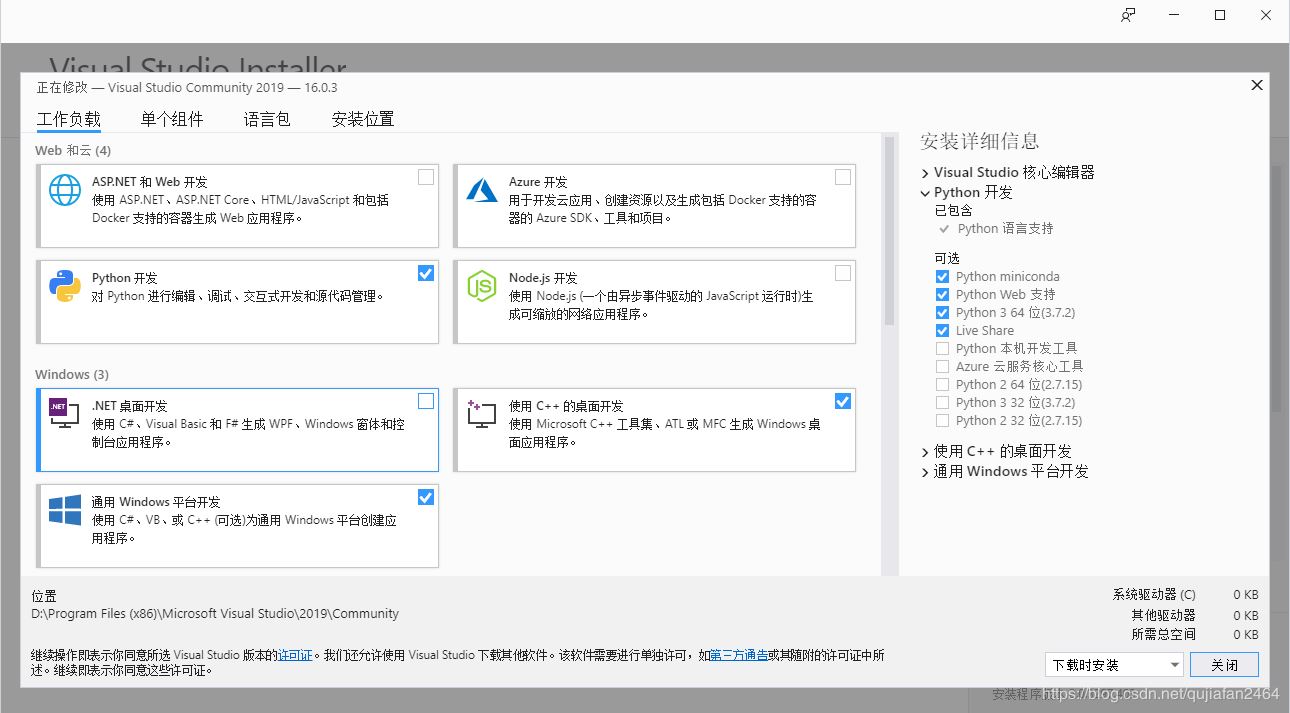Collapse the Python 开发 details section
Image resolution: width=1290 pixels, height=713 pixels.
click(924, 192)
